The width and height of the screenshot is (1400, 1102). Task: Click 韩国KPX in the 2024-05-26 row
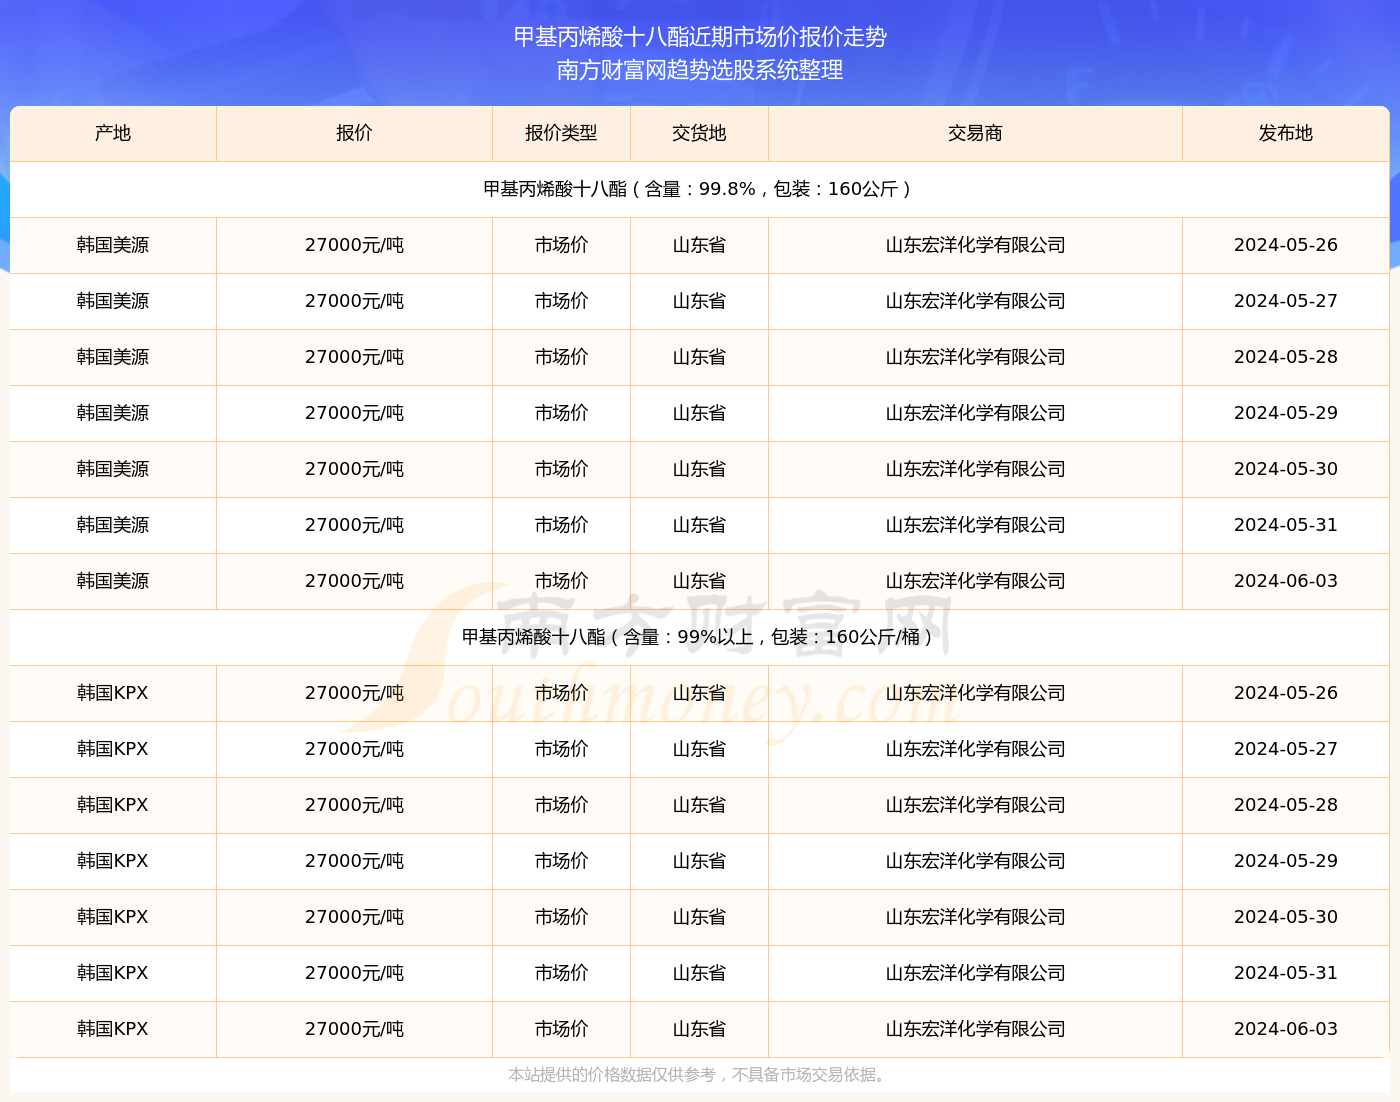(x=113, y=693)
